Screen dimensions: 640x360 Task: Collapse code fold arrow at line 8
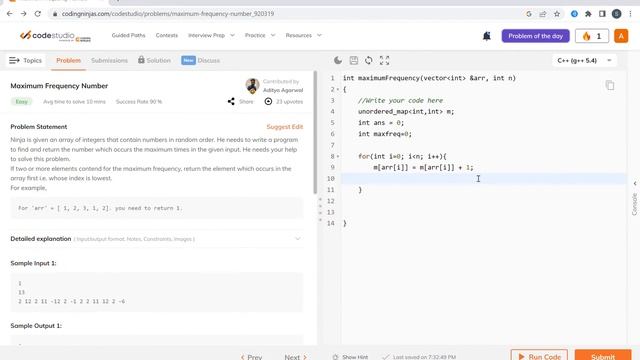(338, 156)
